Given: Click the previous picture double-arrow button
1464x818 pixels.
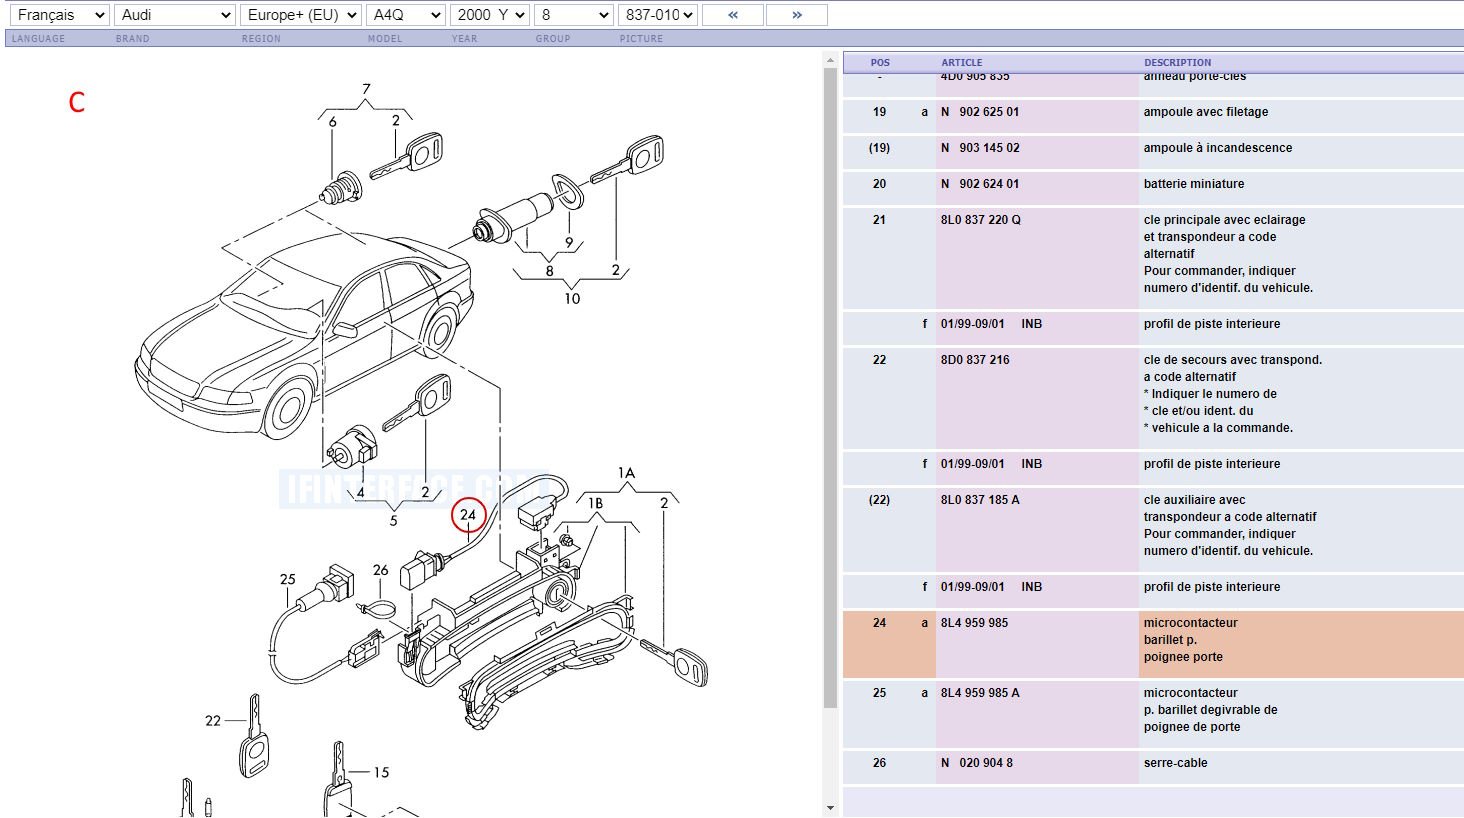Looking at the screenshot, I should (732, 15).
